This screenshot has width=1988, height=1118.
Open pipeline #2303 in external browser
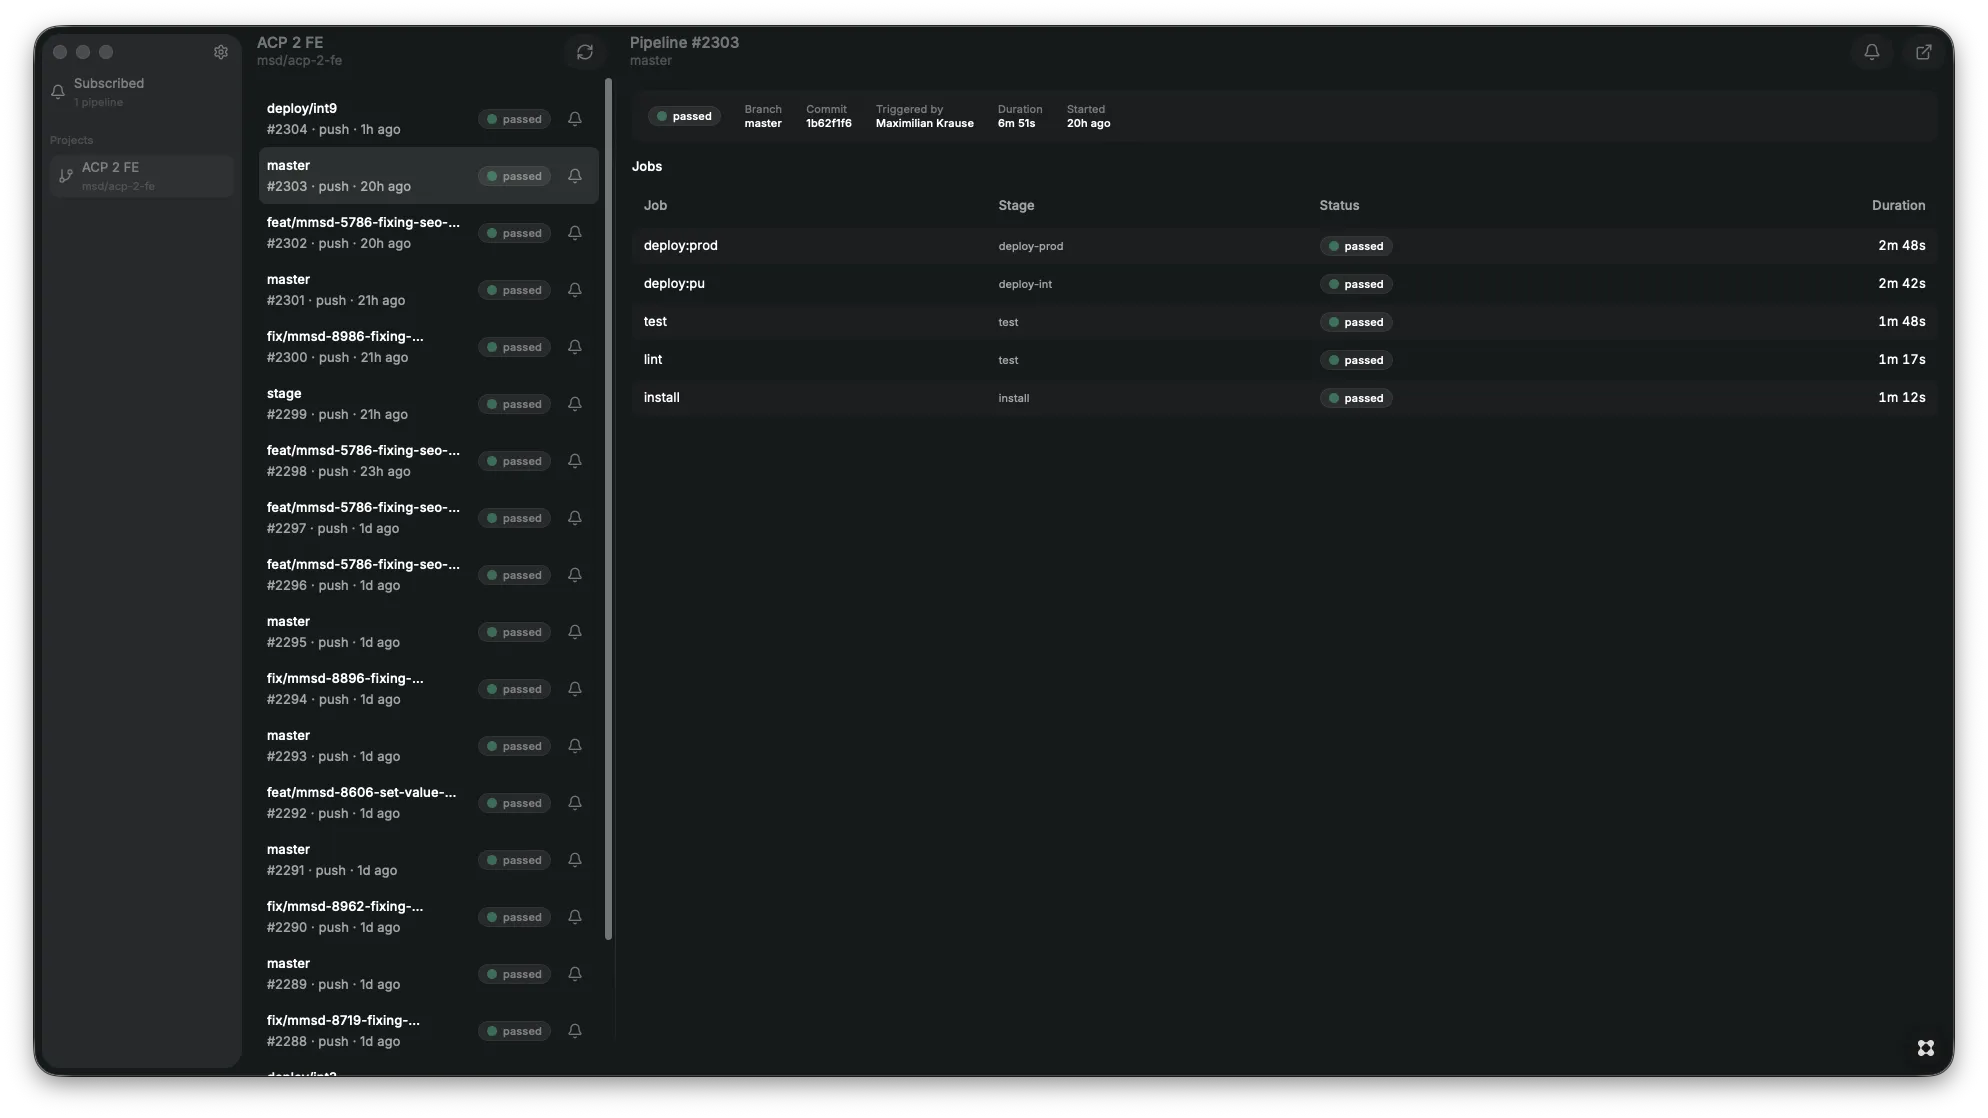click(x=1924, y=52)
